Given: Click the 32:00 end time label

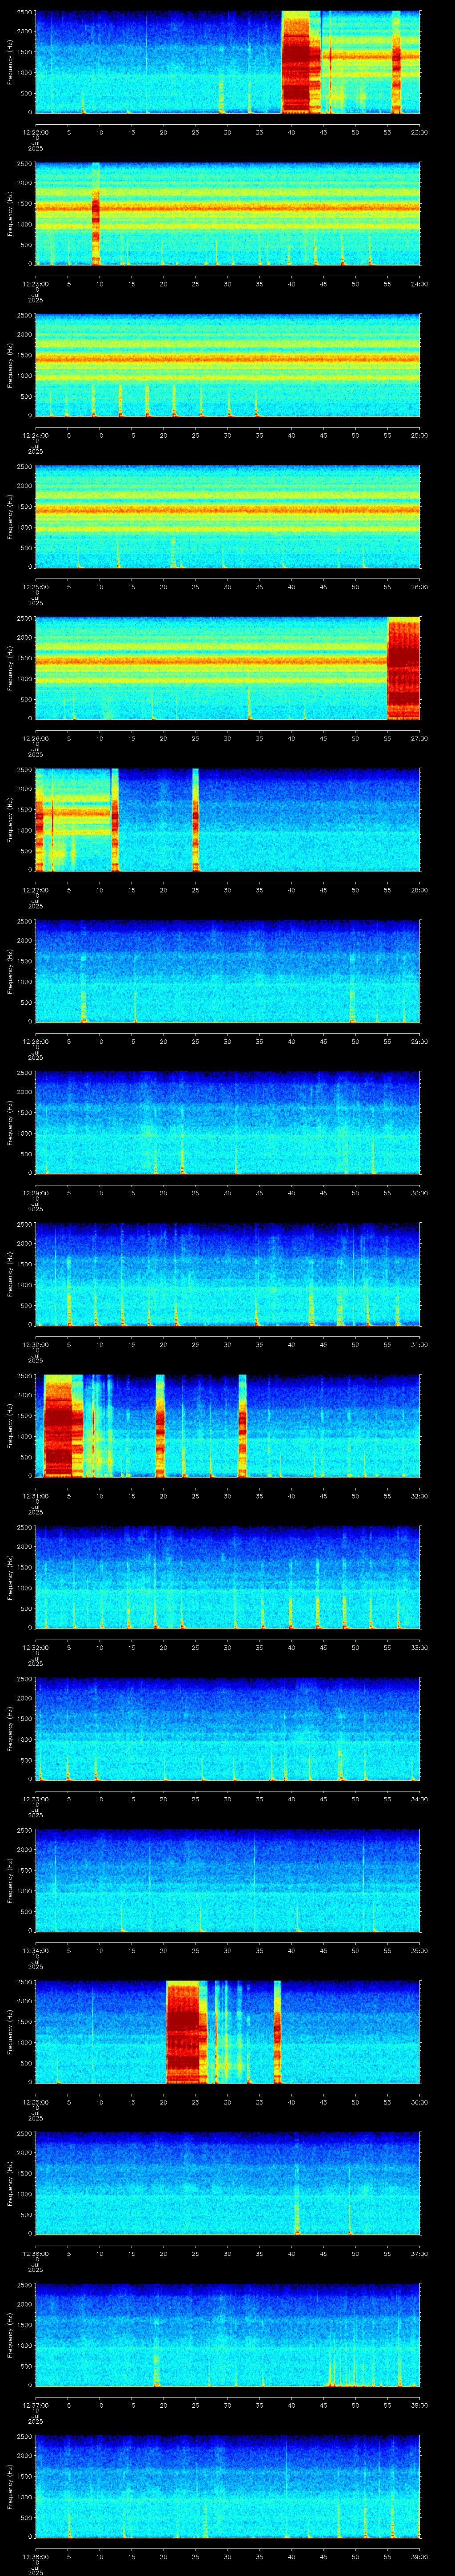Looking at the screenshot, I should click(x=419, y=1495).
